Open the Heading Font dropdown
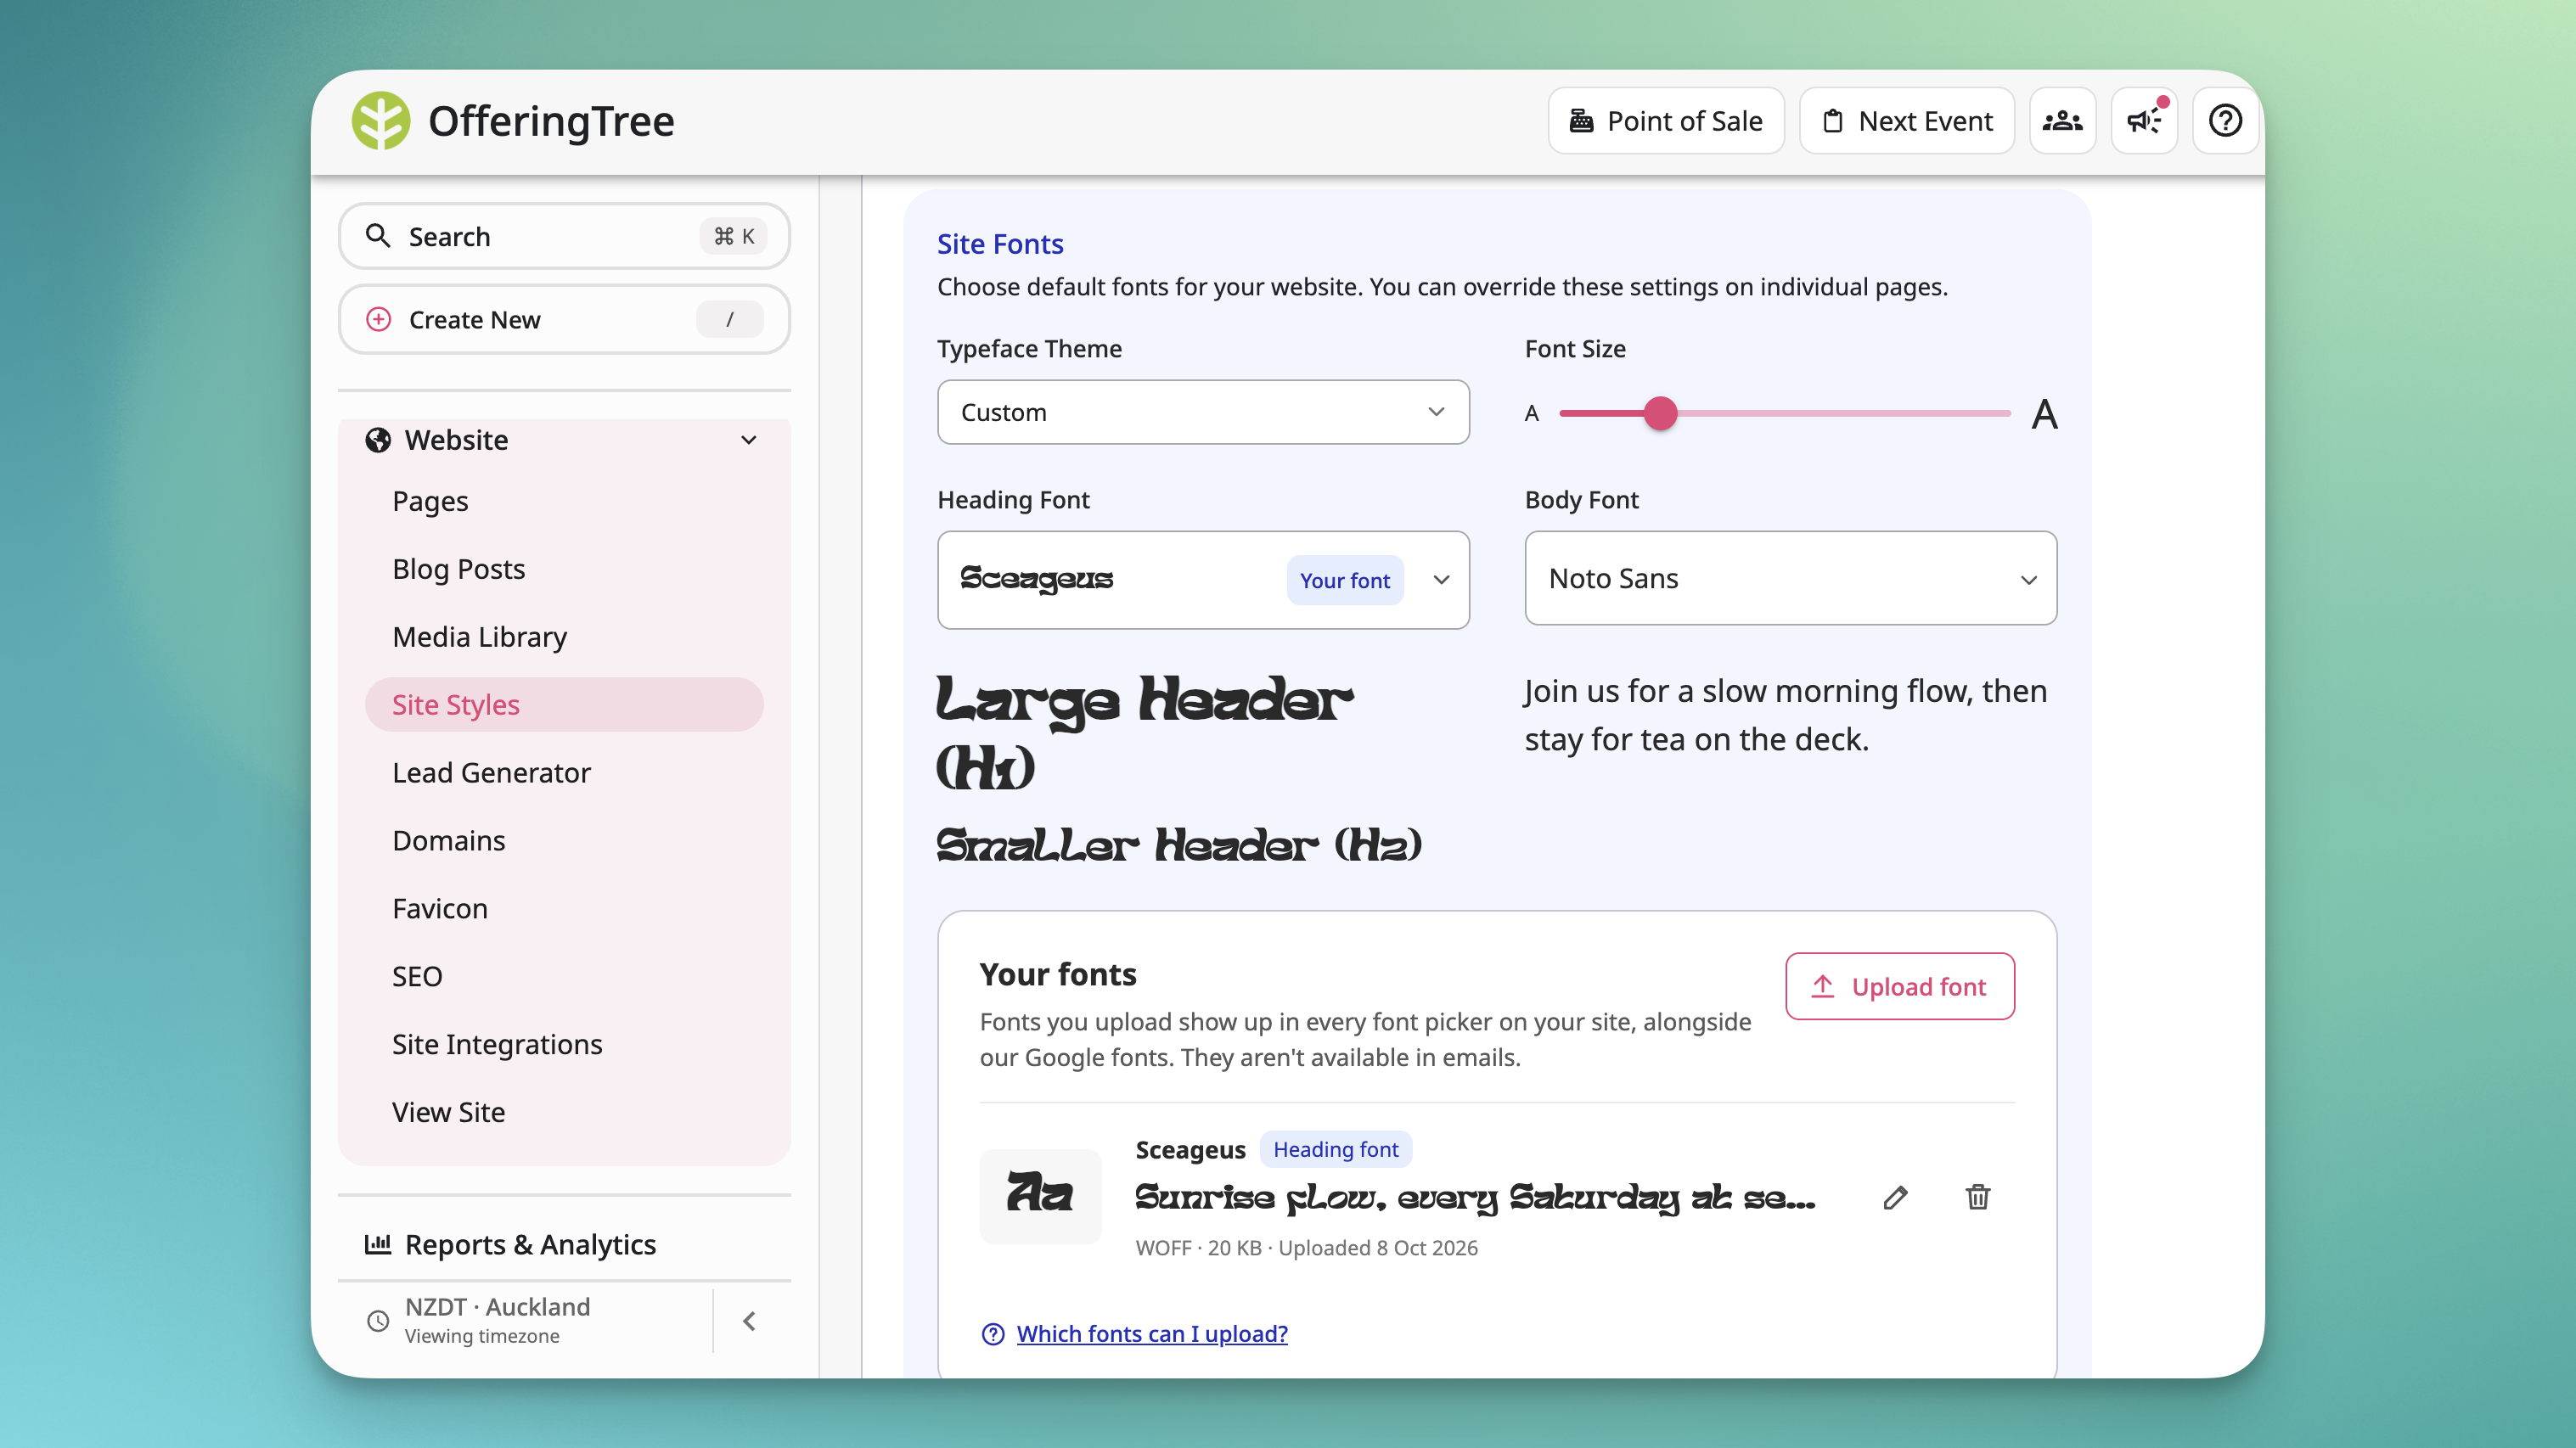This screenshot has width=2576, height=1448. tap(1203, 580)
